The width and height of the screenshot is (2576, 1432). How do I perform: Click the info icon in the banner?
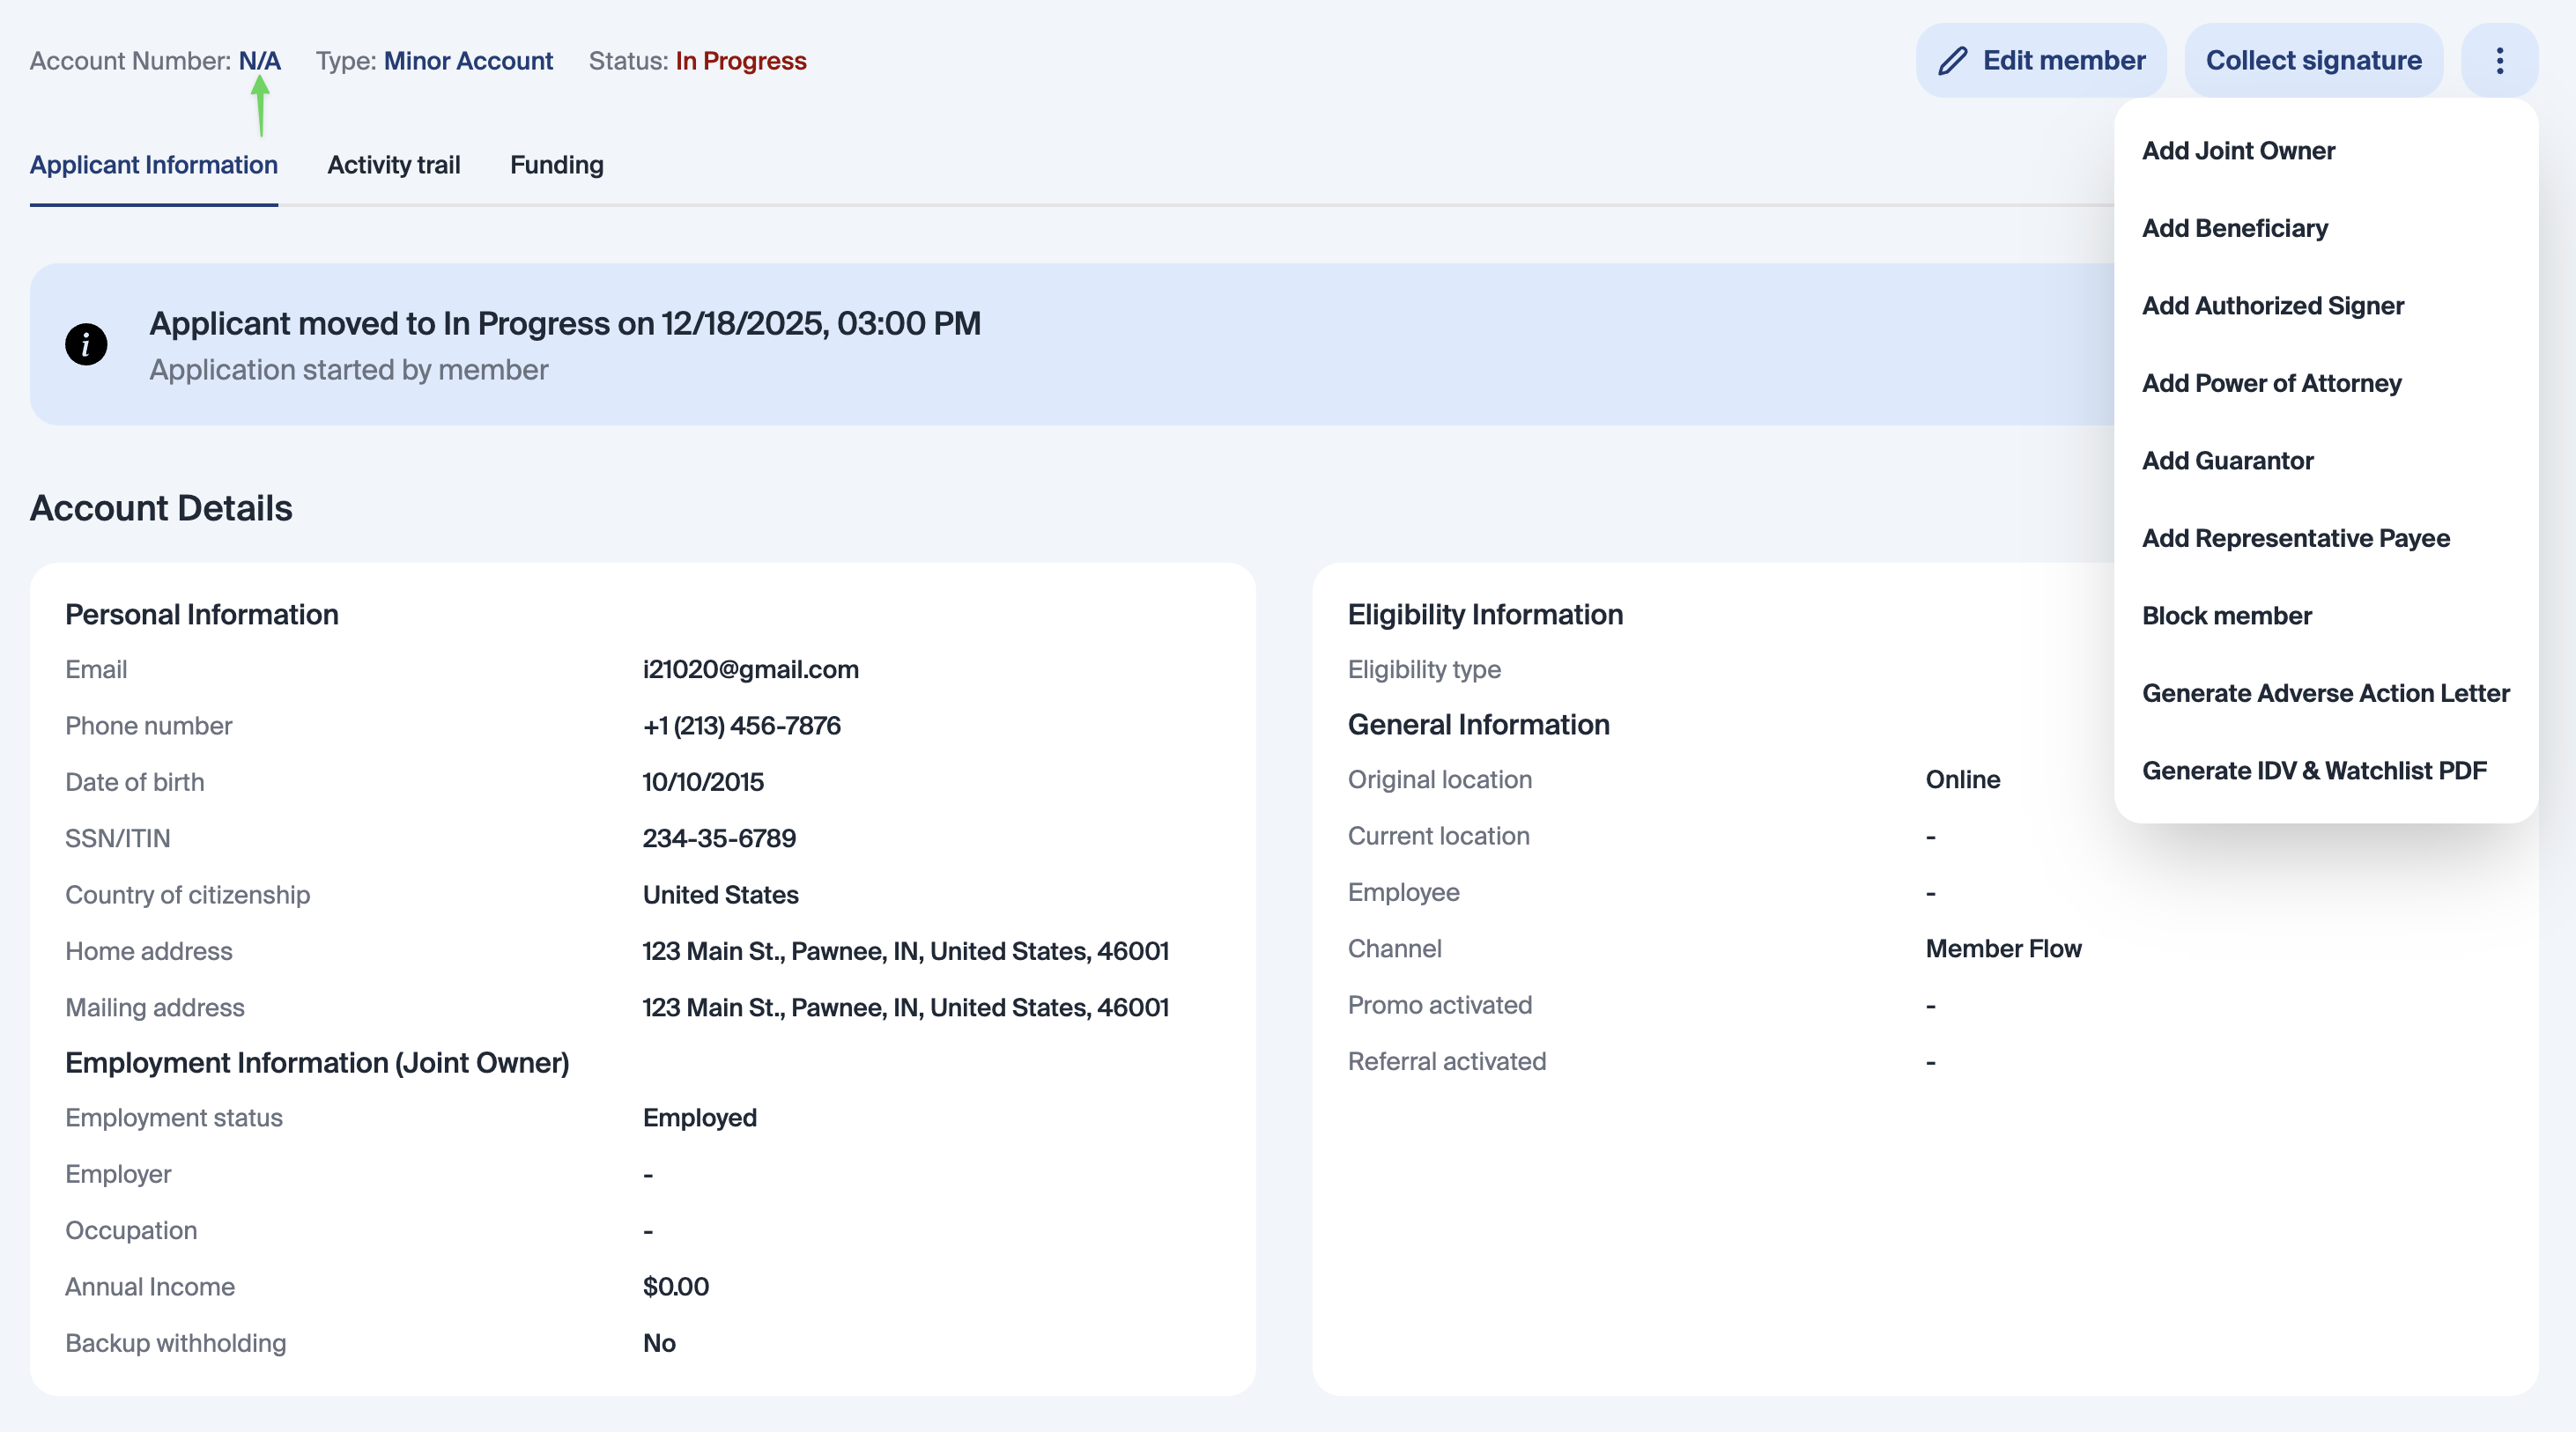tap(86, 345)
